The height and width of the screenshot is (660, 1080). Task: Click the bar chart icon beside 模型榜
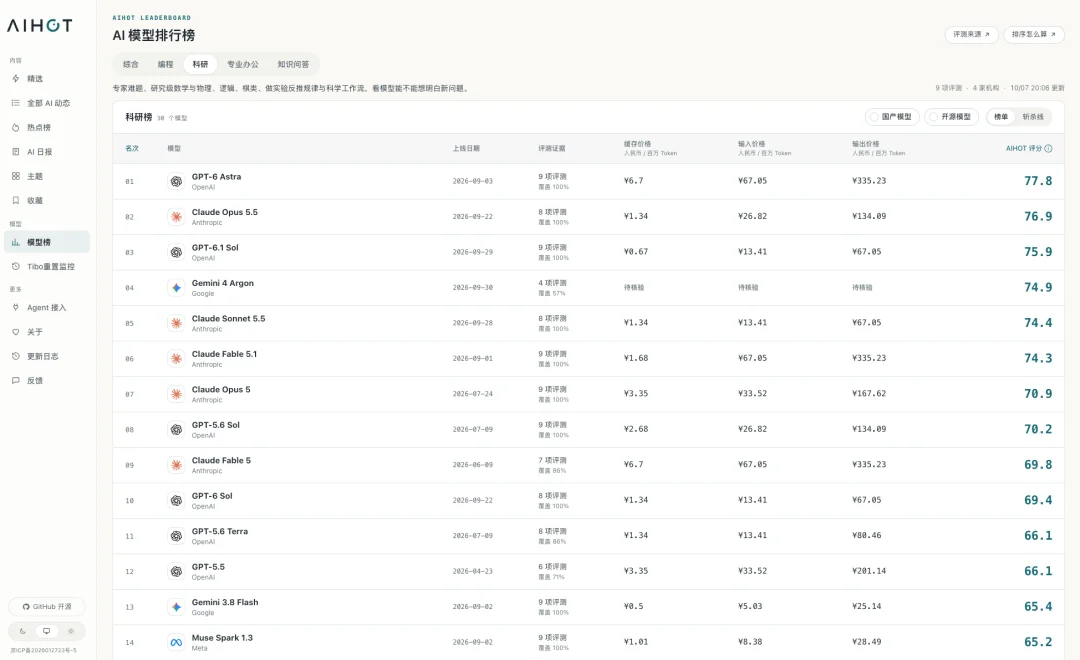16,242
